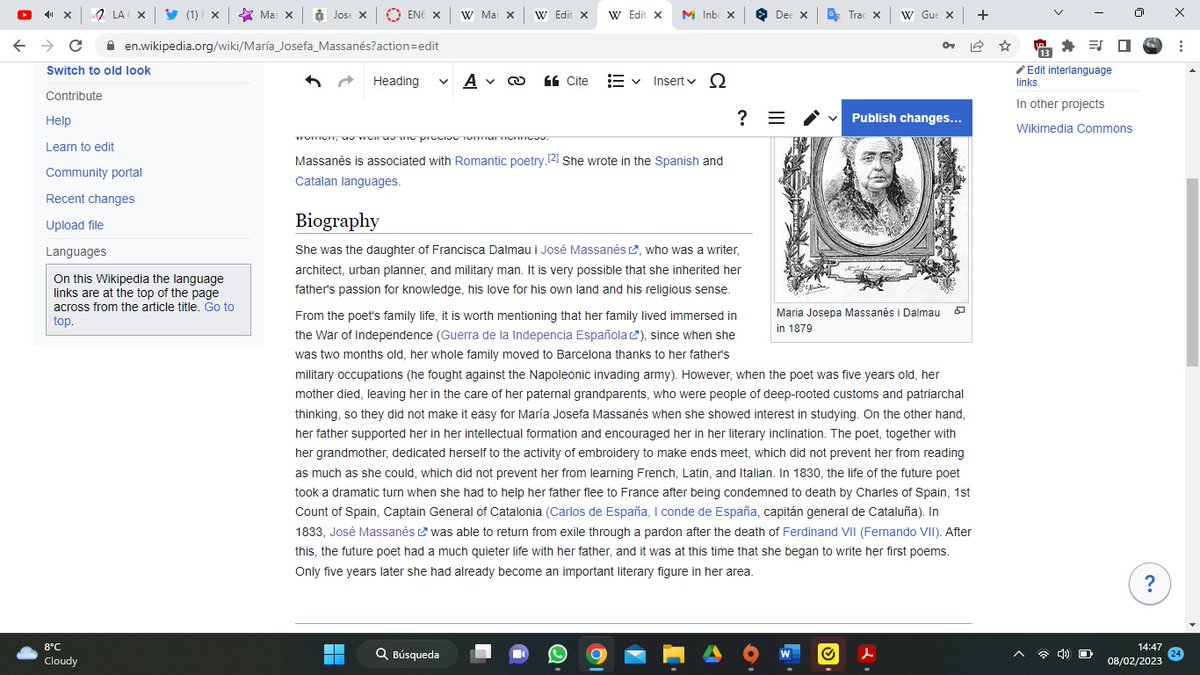Screen dimensions: 1200x675
Task: Open the tab search chevron in title bar
Action: (x=1060, y=14)
